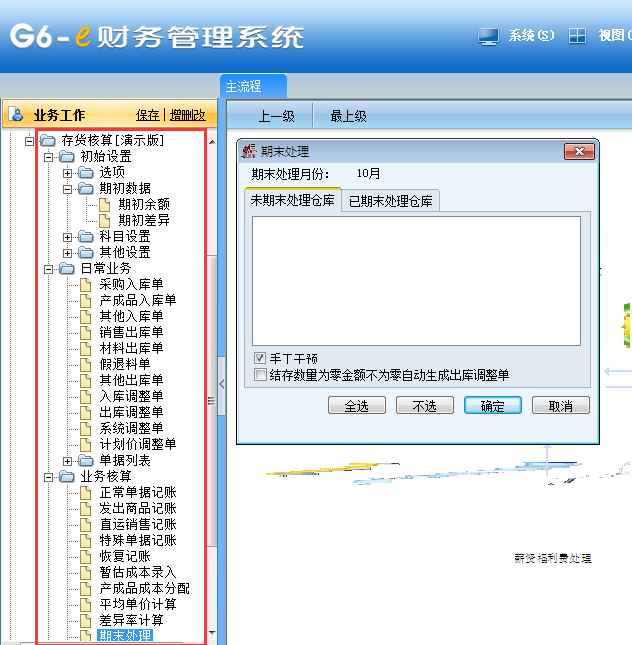Expand the 选项 tree node
This screenshot has height=645, width=632.
68,173
